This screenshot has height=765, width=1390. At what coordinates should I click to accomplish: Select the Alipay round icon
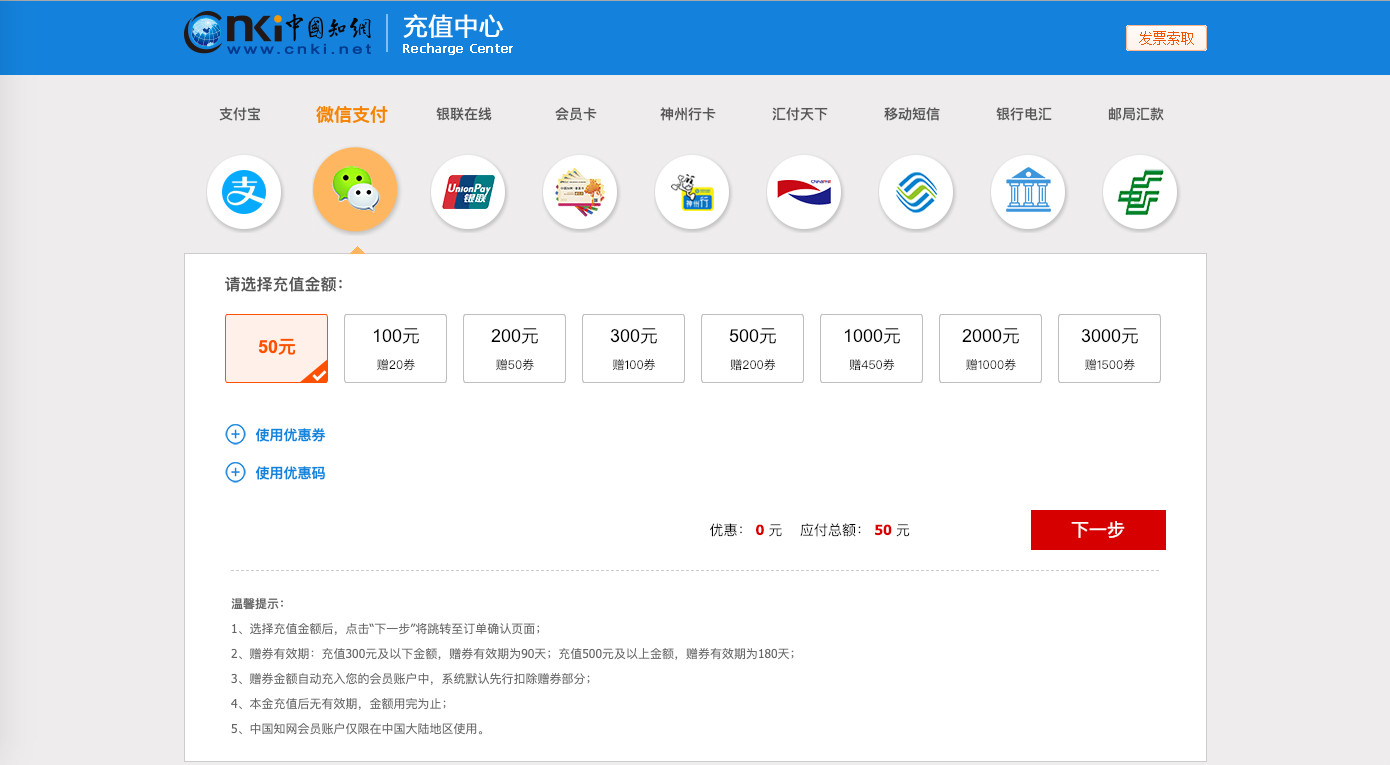[x=244, y=192]
